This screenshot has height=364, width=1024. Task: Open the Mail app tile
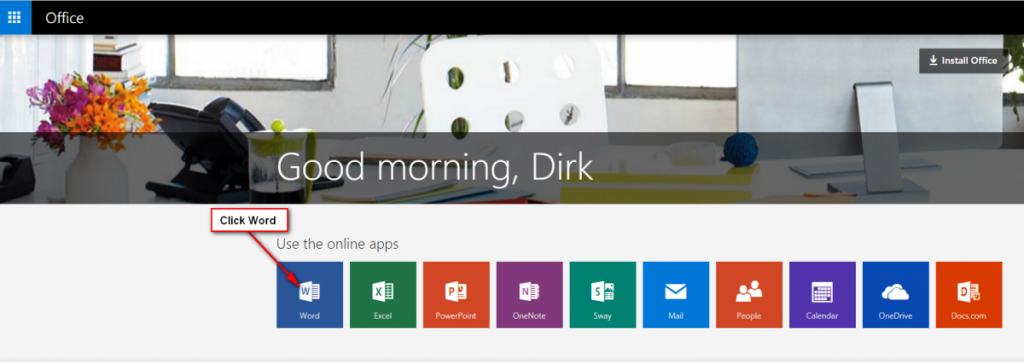pyautogui.click(x=676, y=295)
